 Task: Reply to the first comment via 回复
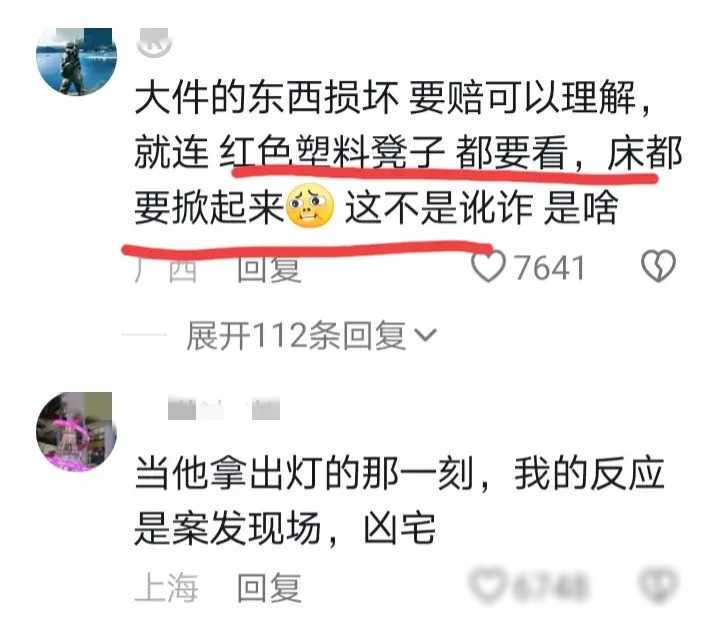coord(269,269)
